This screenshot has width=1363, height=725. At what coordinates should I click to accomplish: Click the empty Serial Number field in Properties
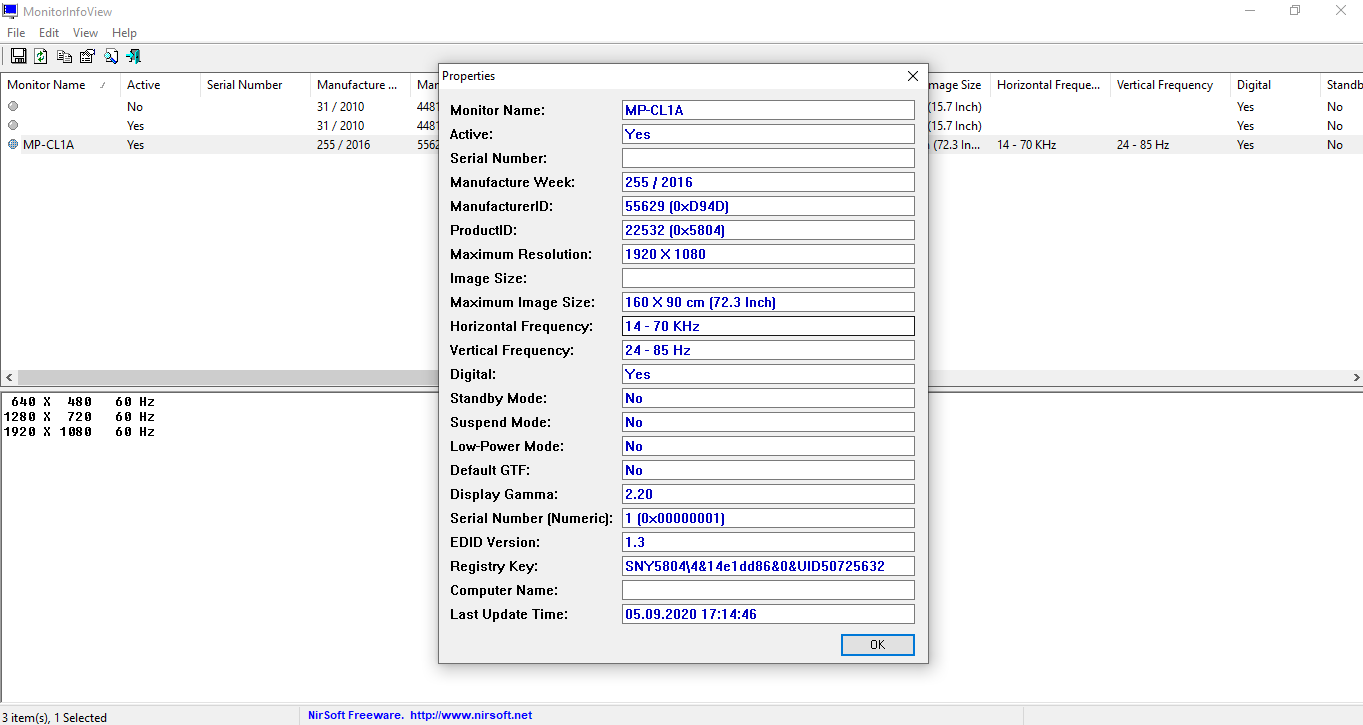click(768, 158)
